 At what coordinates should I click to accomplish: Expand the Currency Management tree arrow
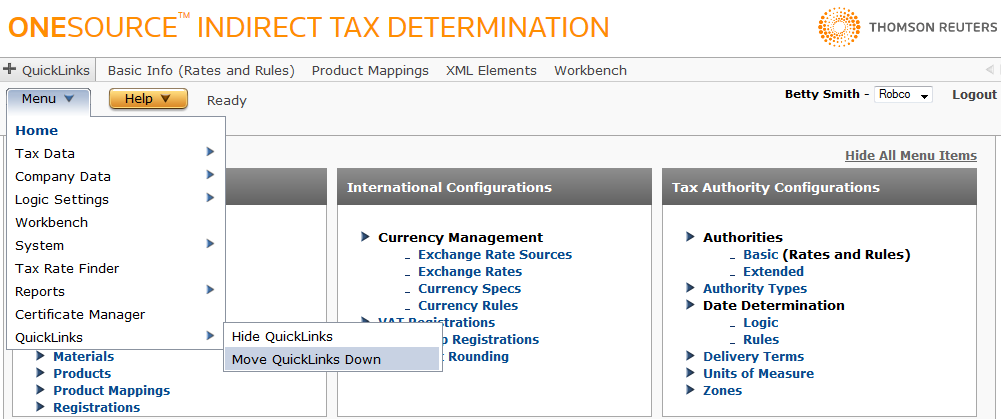[x=366, y=238]
